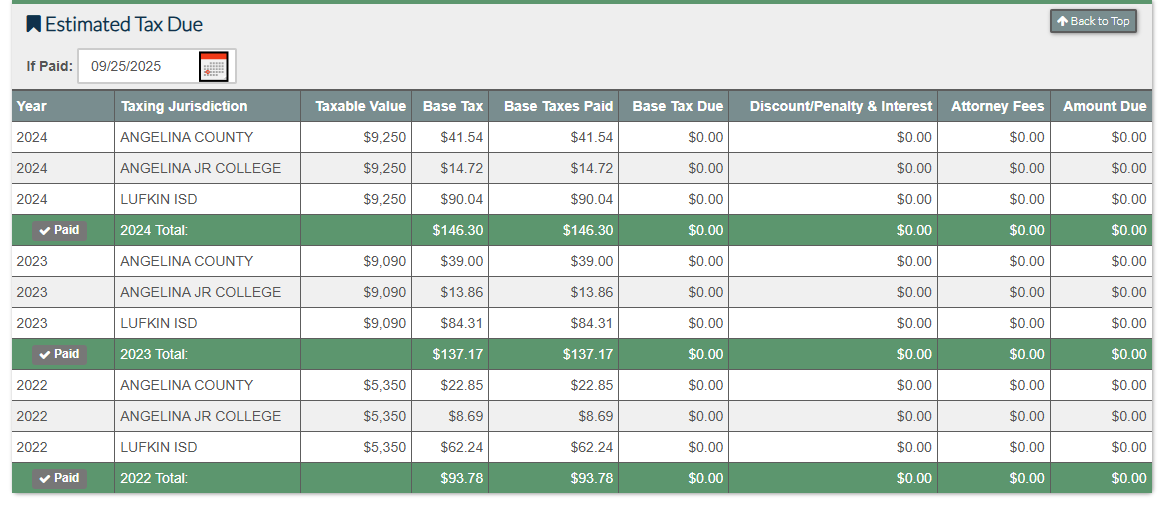Open the calendar date picker icon
Viewport: 1165px width, 506px height.
pyautogui.click(x=213, y=67)
